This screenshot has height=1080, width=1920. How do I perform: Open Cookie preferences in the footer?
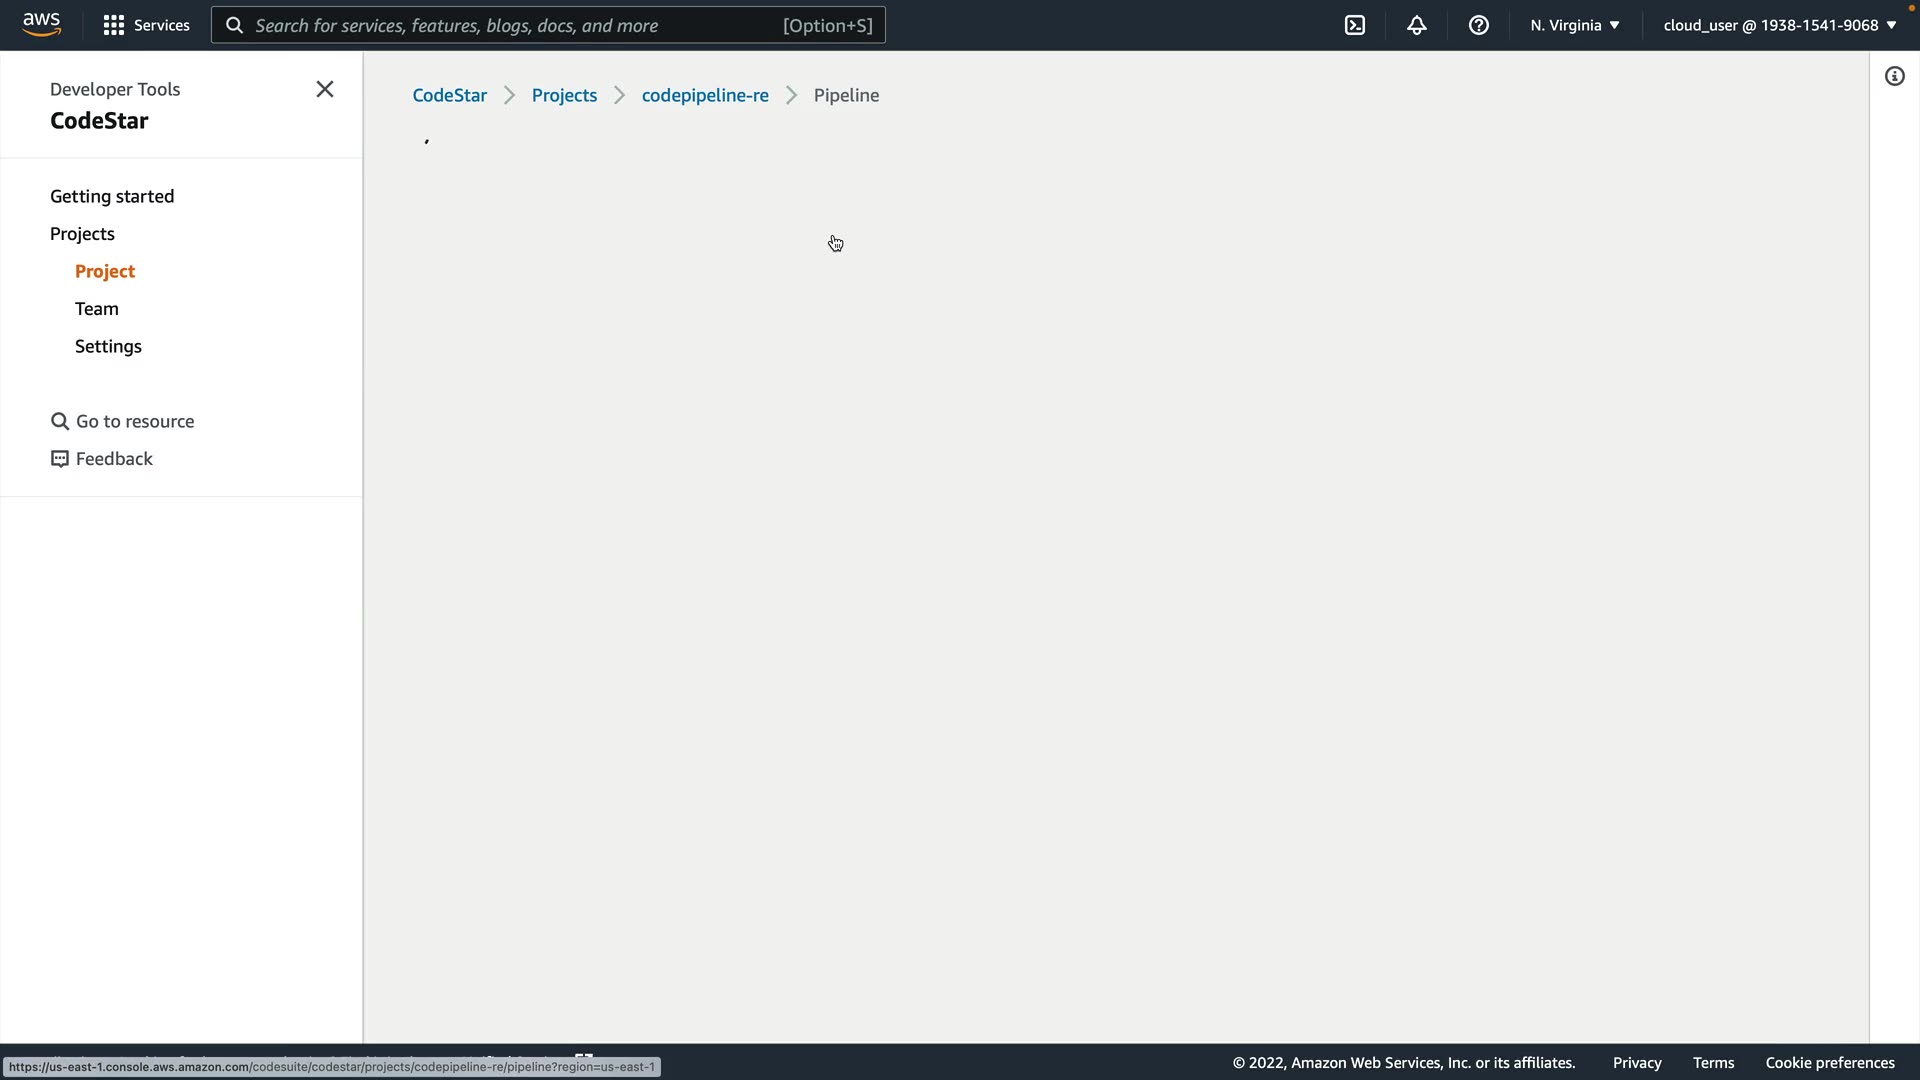[x=1830, y=1063]
